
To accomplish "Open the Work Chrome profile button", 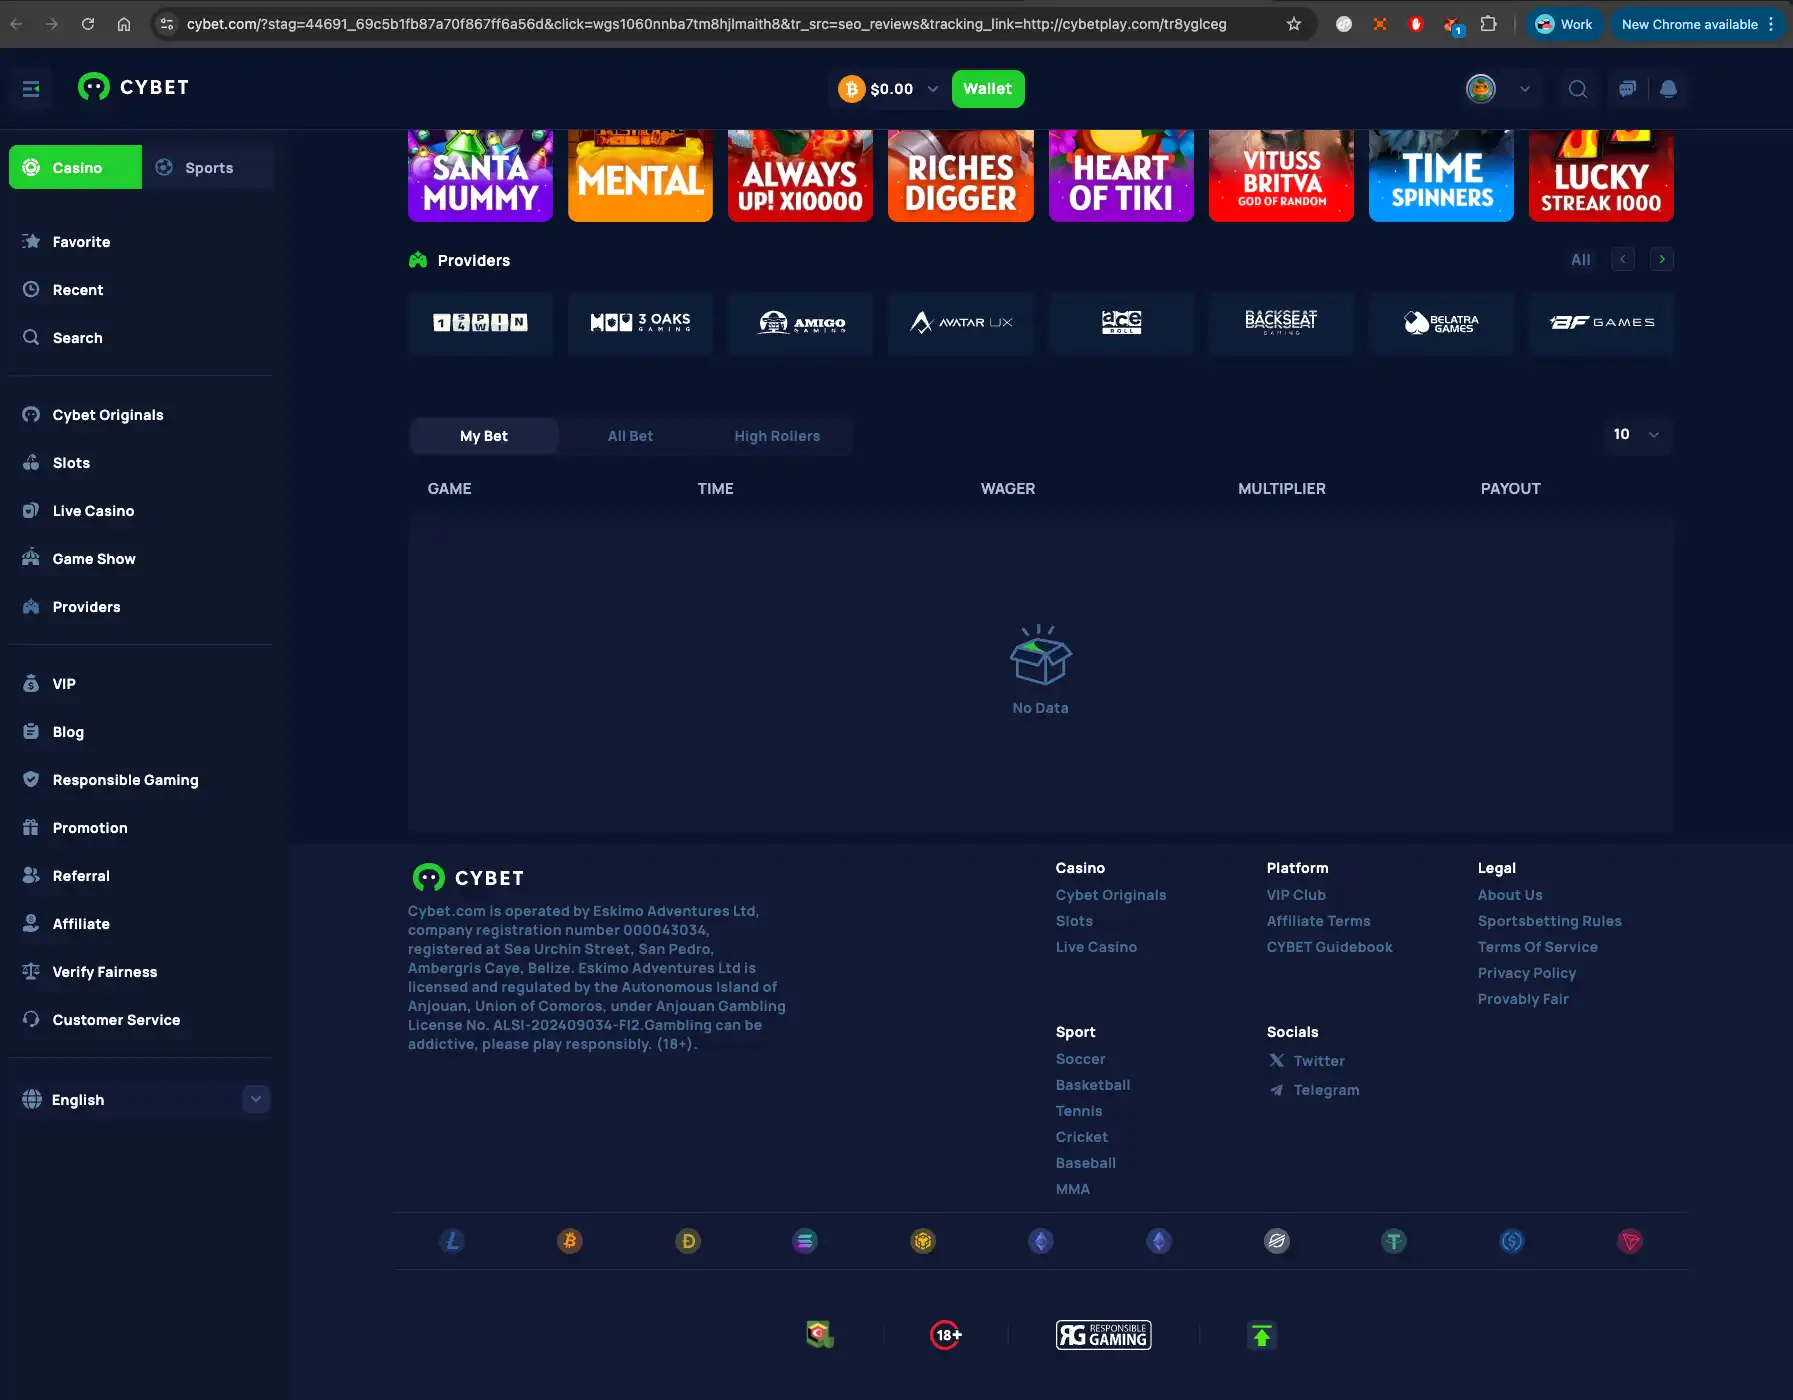I will (x=1564, y=24).
